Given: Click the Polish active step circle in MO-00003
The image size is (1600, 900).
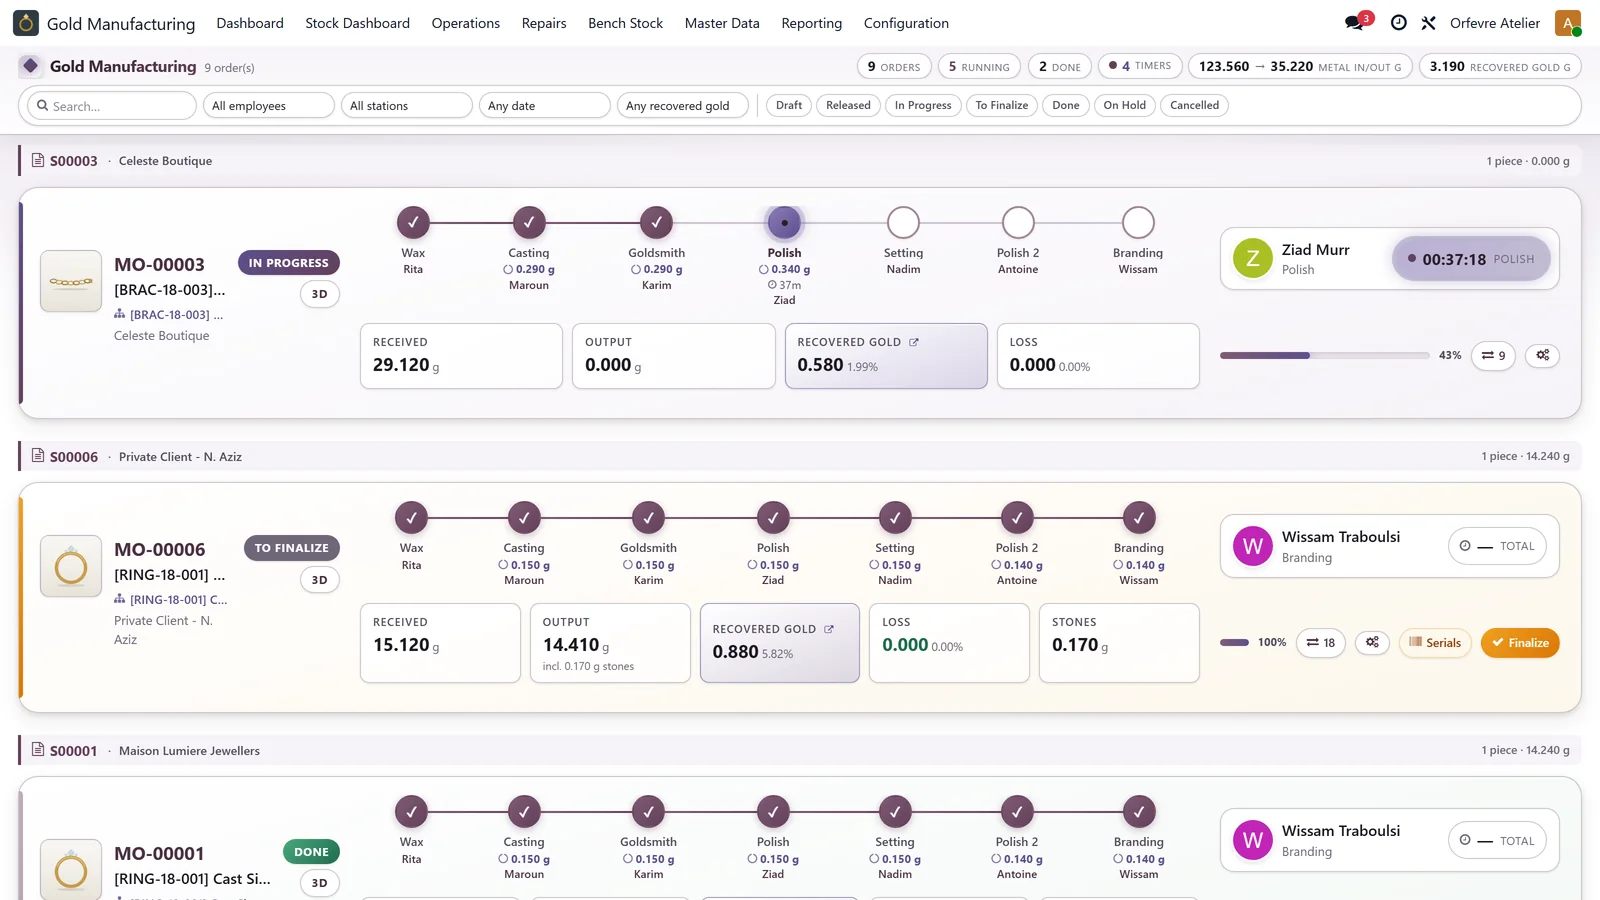Looking at the screenshot, I should pyautogui.click(x=785, y=223).
